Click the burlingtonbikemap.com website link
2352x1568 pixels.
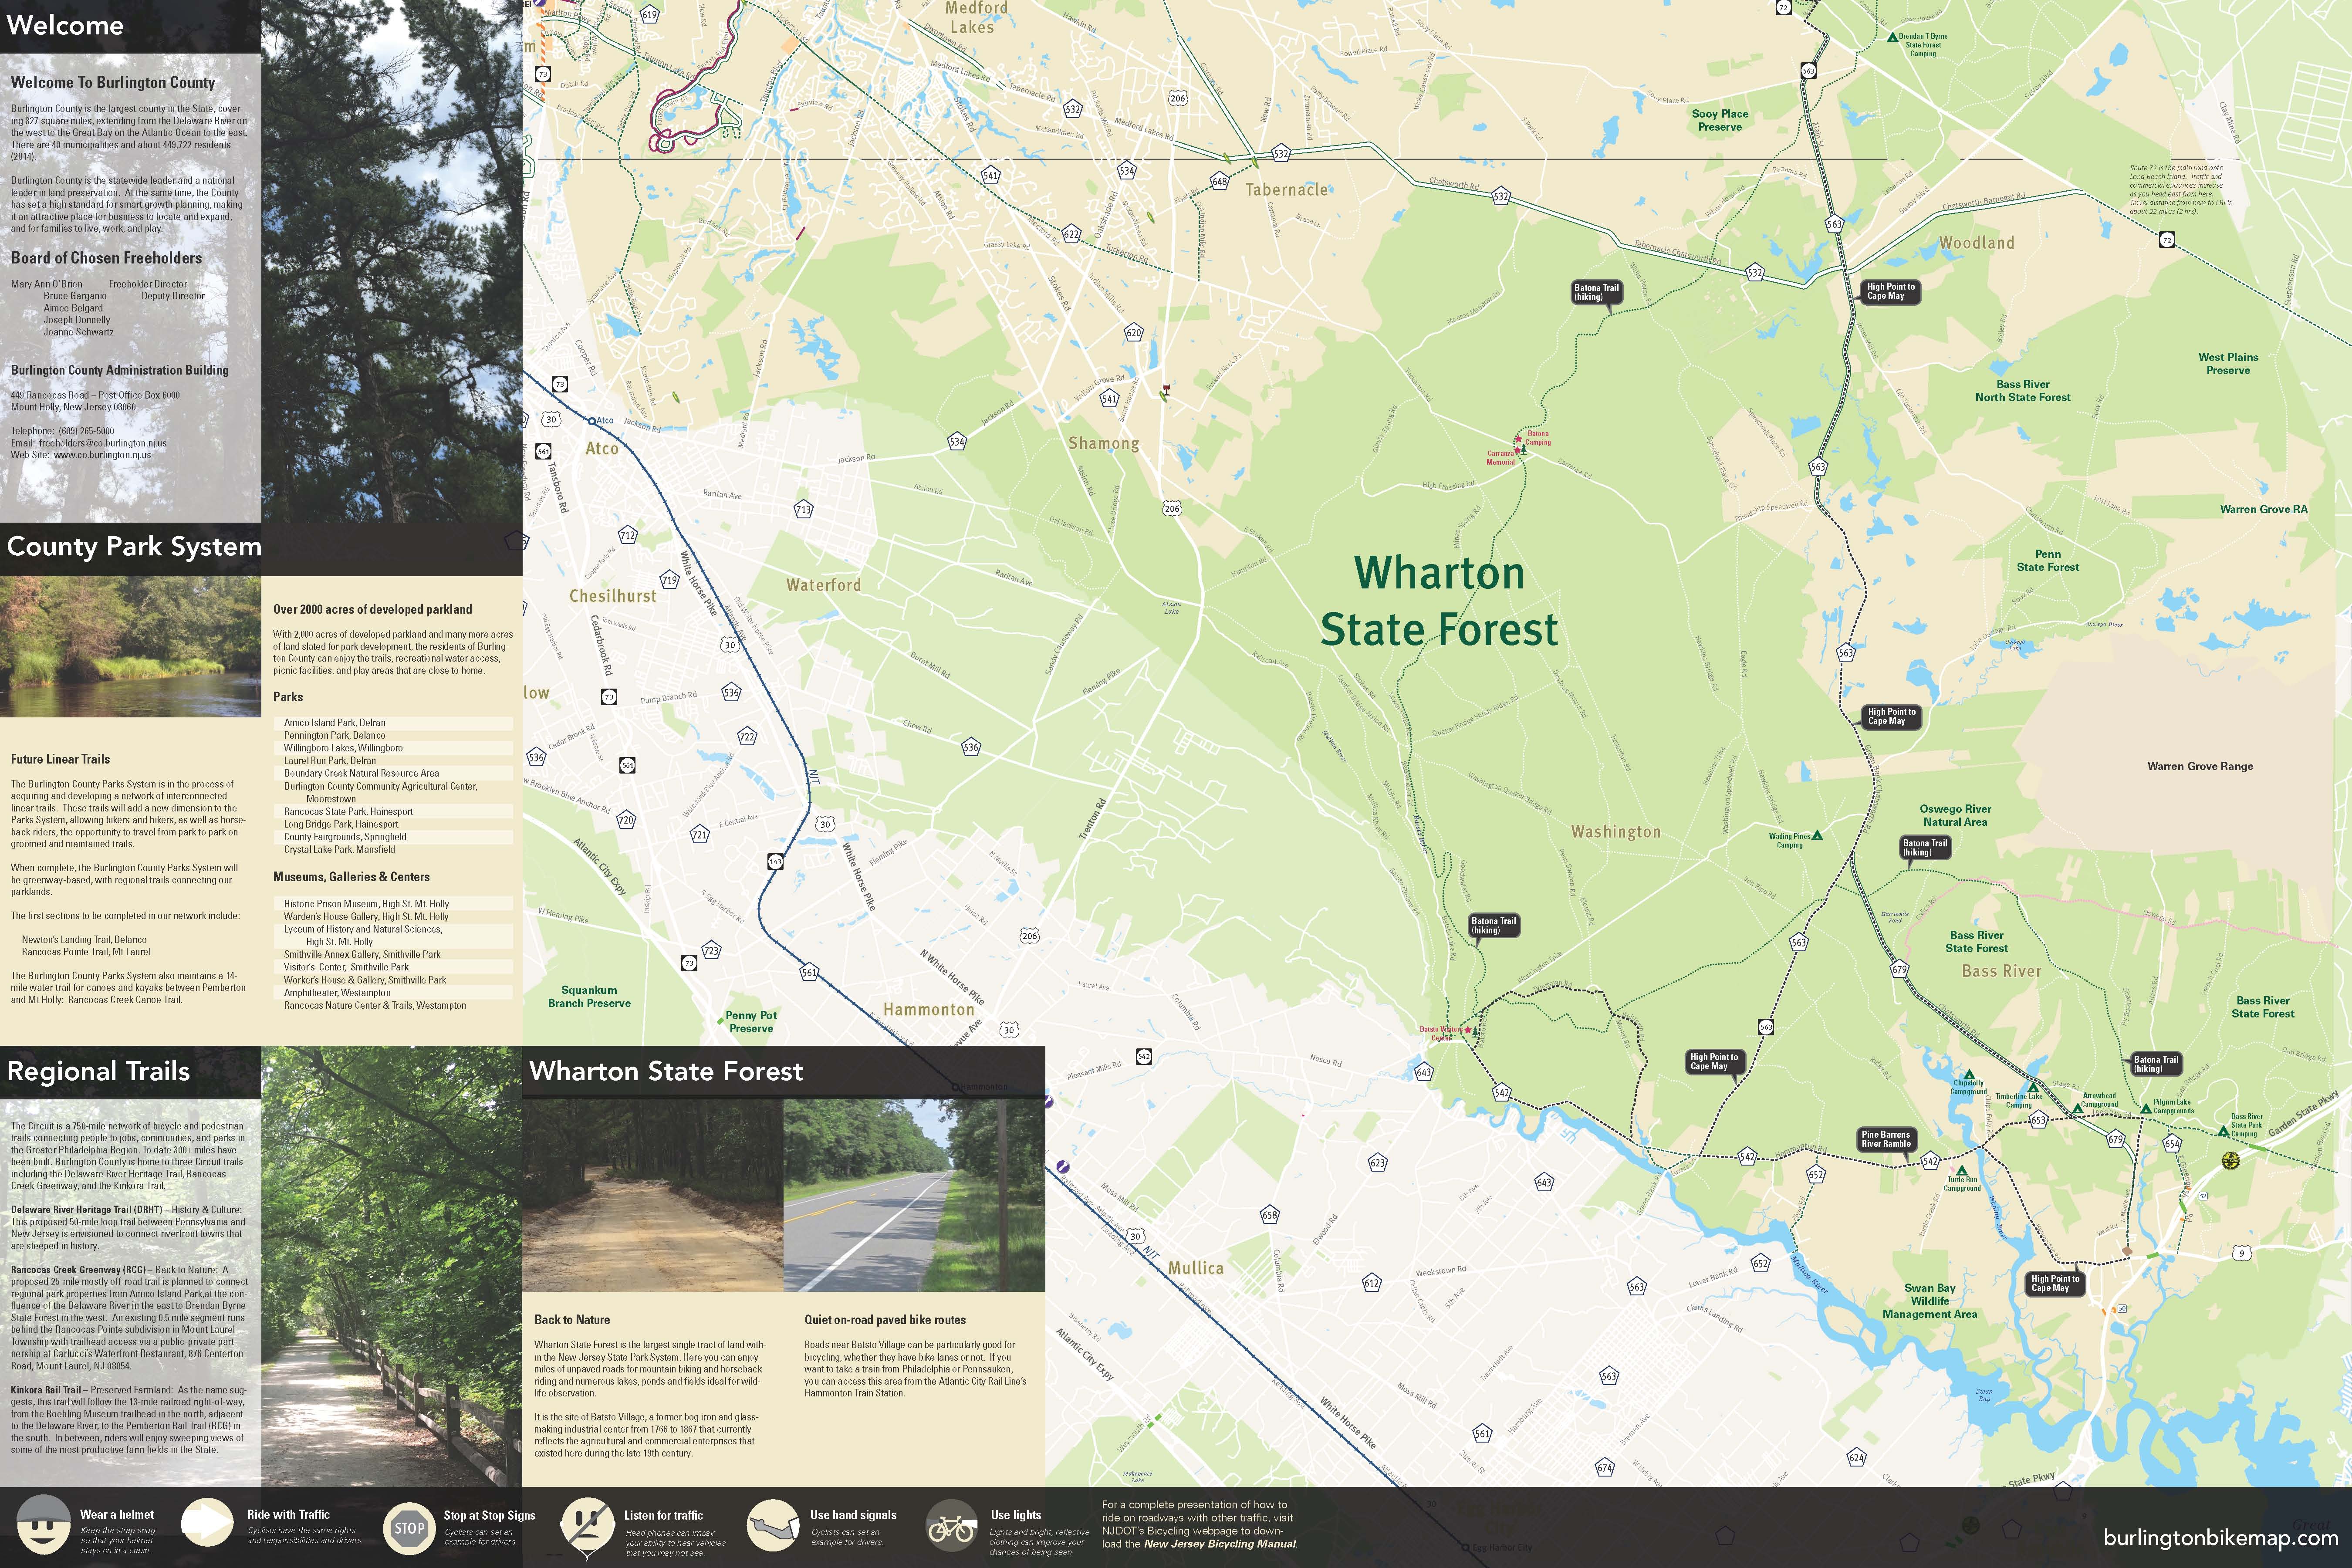2221,1538
